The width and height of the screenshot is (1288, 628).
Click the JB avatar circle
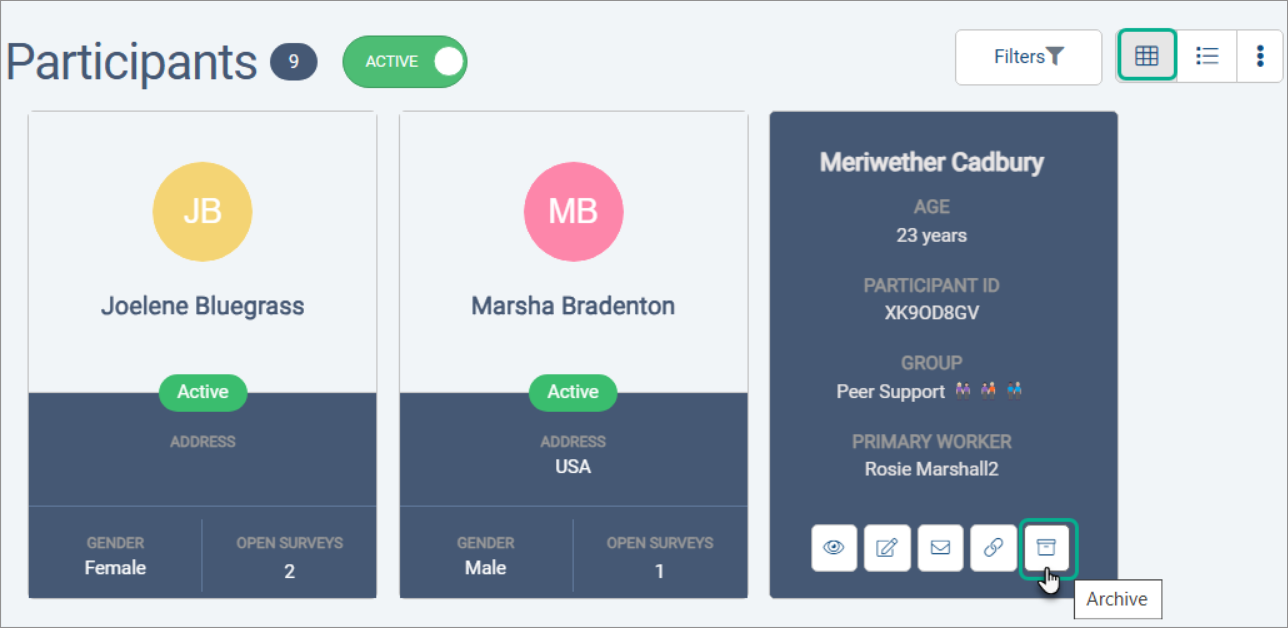coord(202,211)
